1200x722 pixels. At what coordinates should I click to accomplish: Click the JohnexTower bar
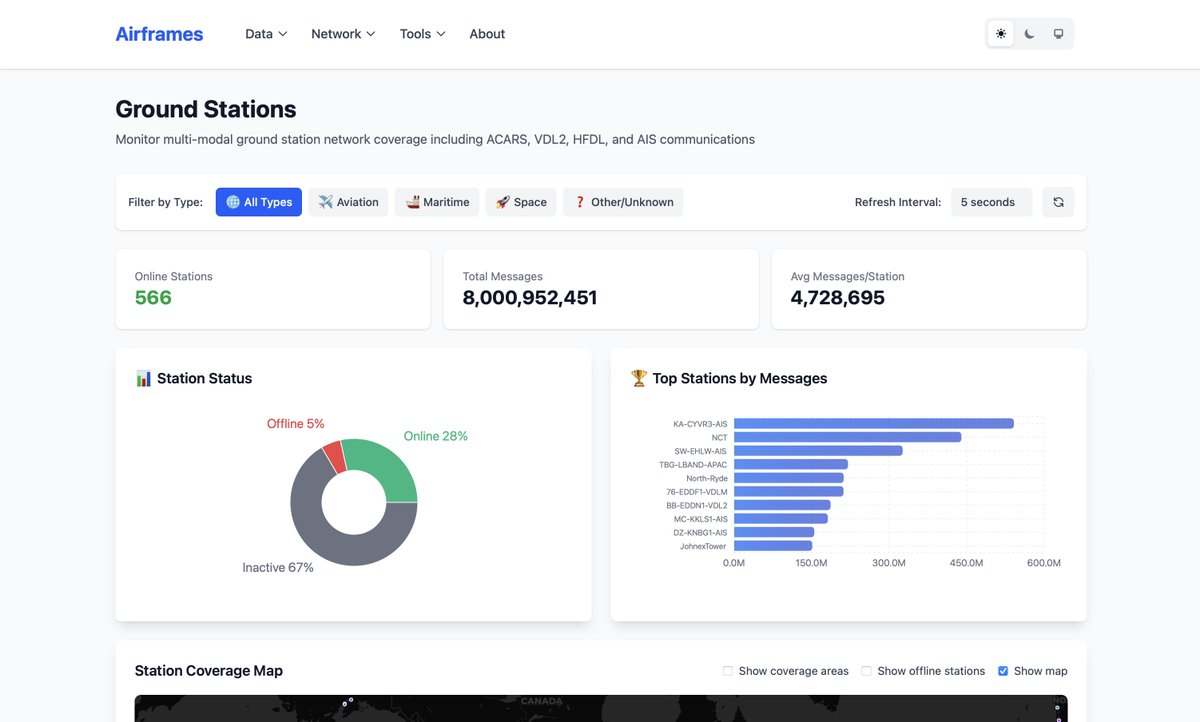click(773, 546)
